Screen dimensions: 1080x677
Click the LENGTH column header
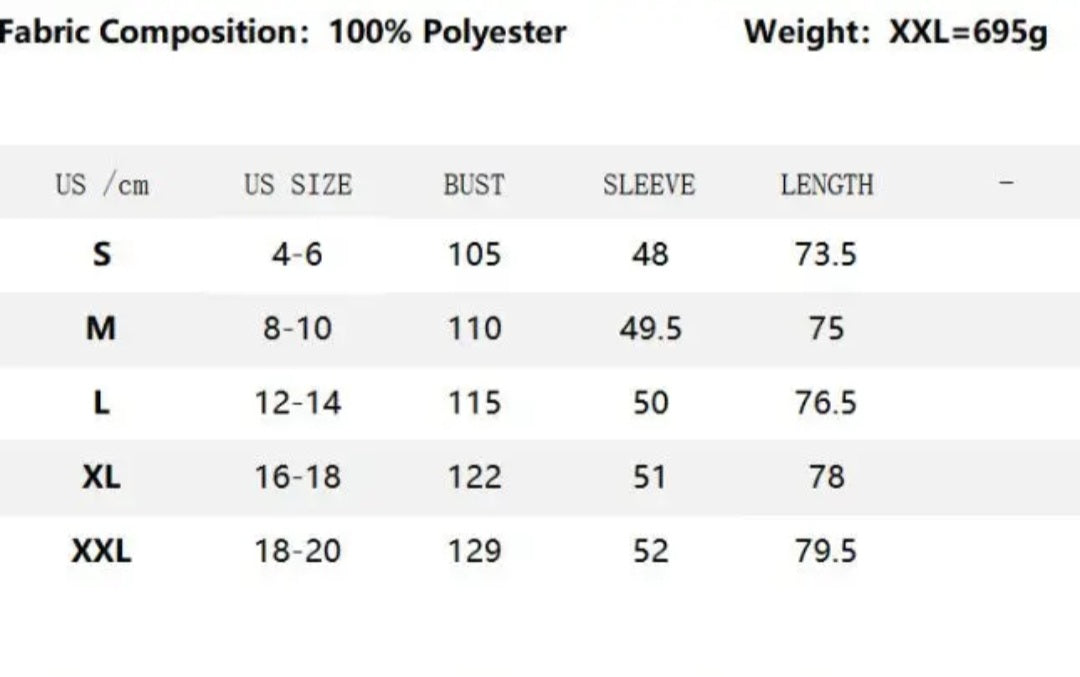point(827,185)
